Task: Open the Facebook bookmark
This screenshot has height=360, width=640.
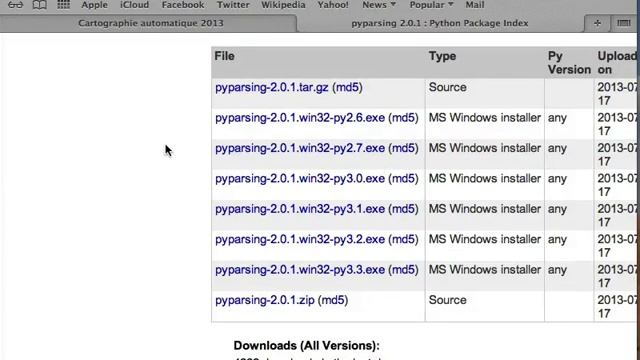Action: click(183, 5)
